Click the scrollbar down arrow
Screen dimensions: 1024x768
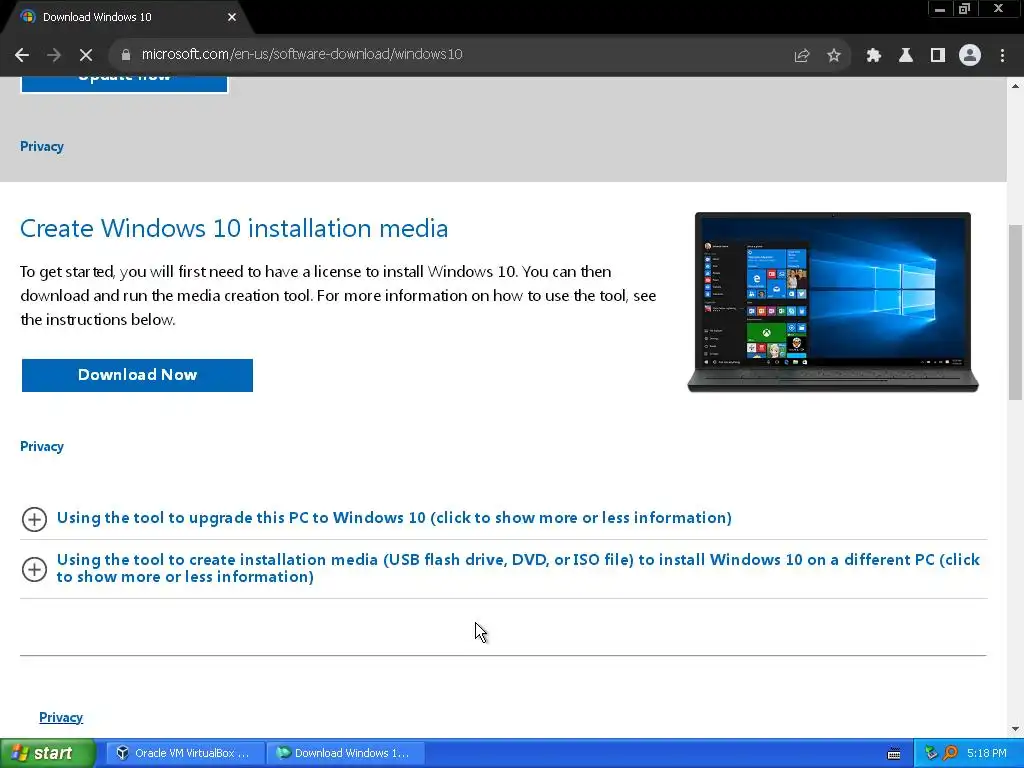(x=1015, y=728)
